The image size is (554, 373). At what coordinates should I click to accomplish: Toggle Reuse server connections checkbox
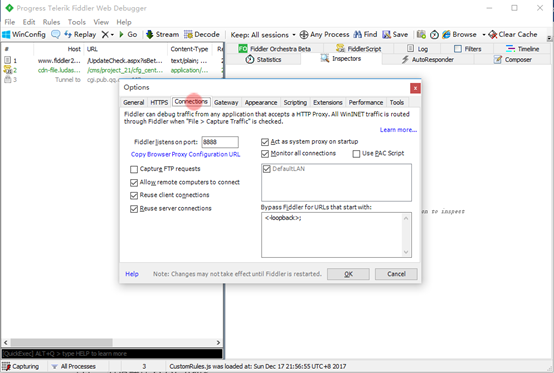(x=134, y=209)
